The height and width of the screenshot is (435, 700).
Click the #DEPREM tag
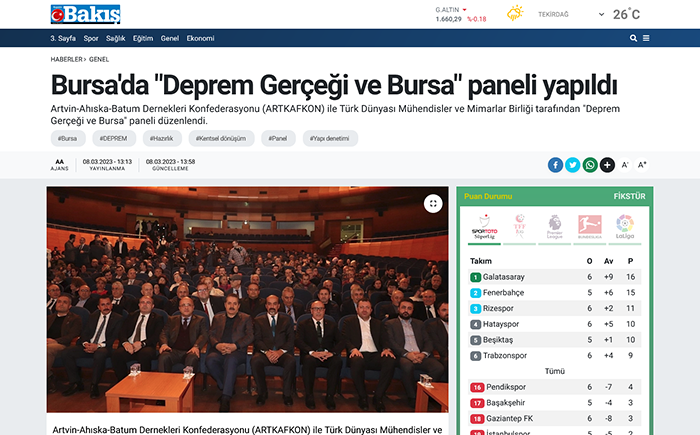pos(113,138)
